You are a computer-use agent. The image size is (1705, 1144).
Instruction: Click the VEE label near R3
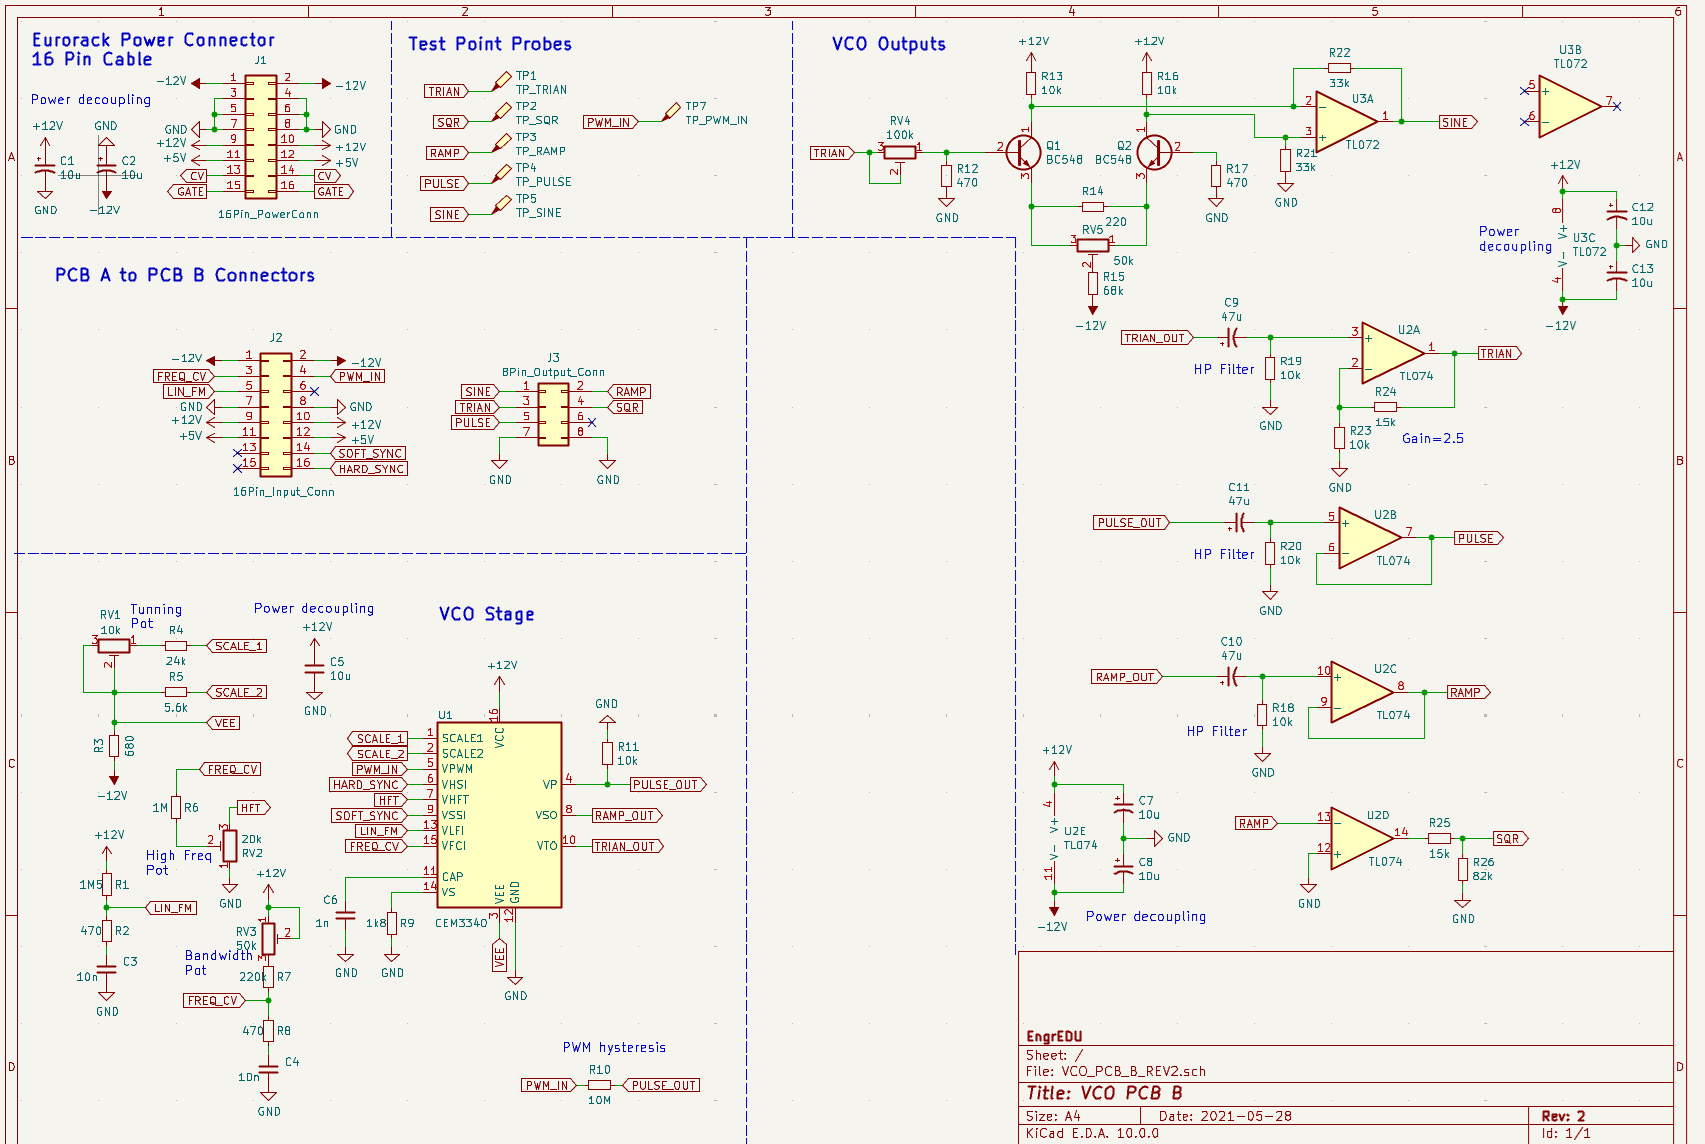[224, 723]
